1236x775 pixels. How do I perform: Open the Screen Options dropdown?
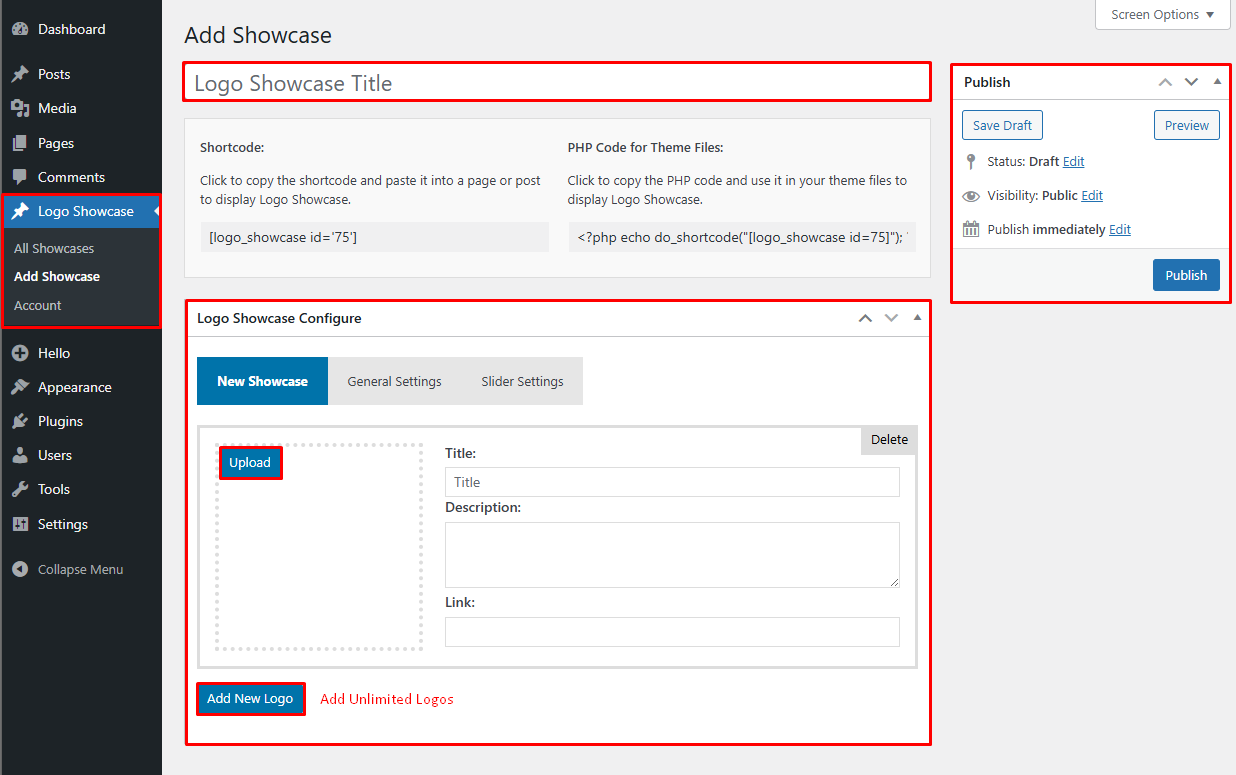pos(1162,15)
